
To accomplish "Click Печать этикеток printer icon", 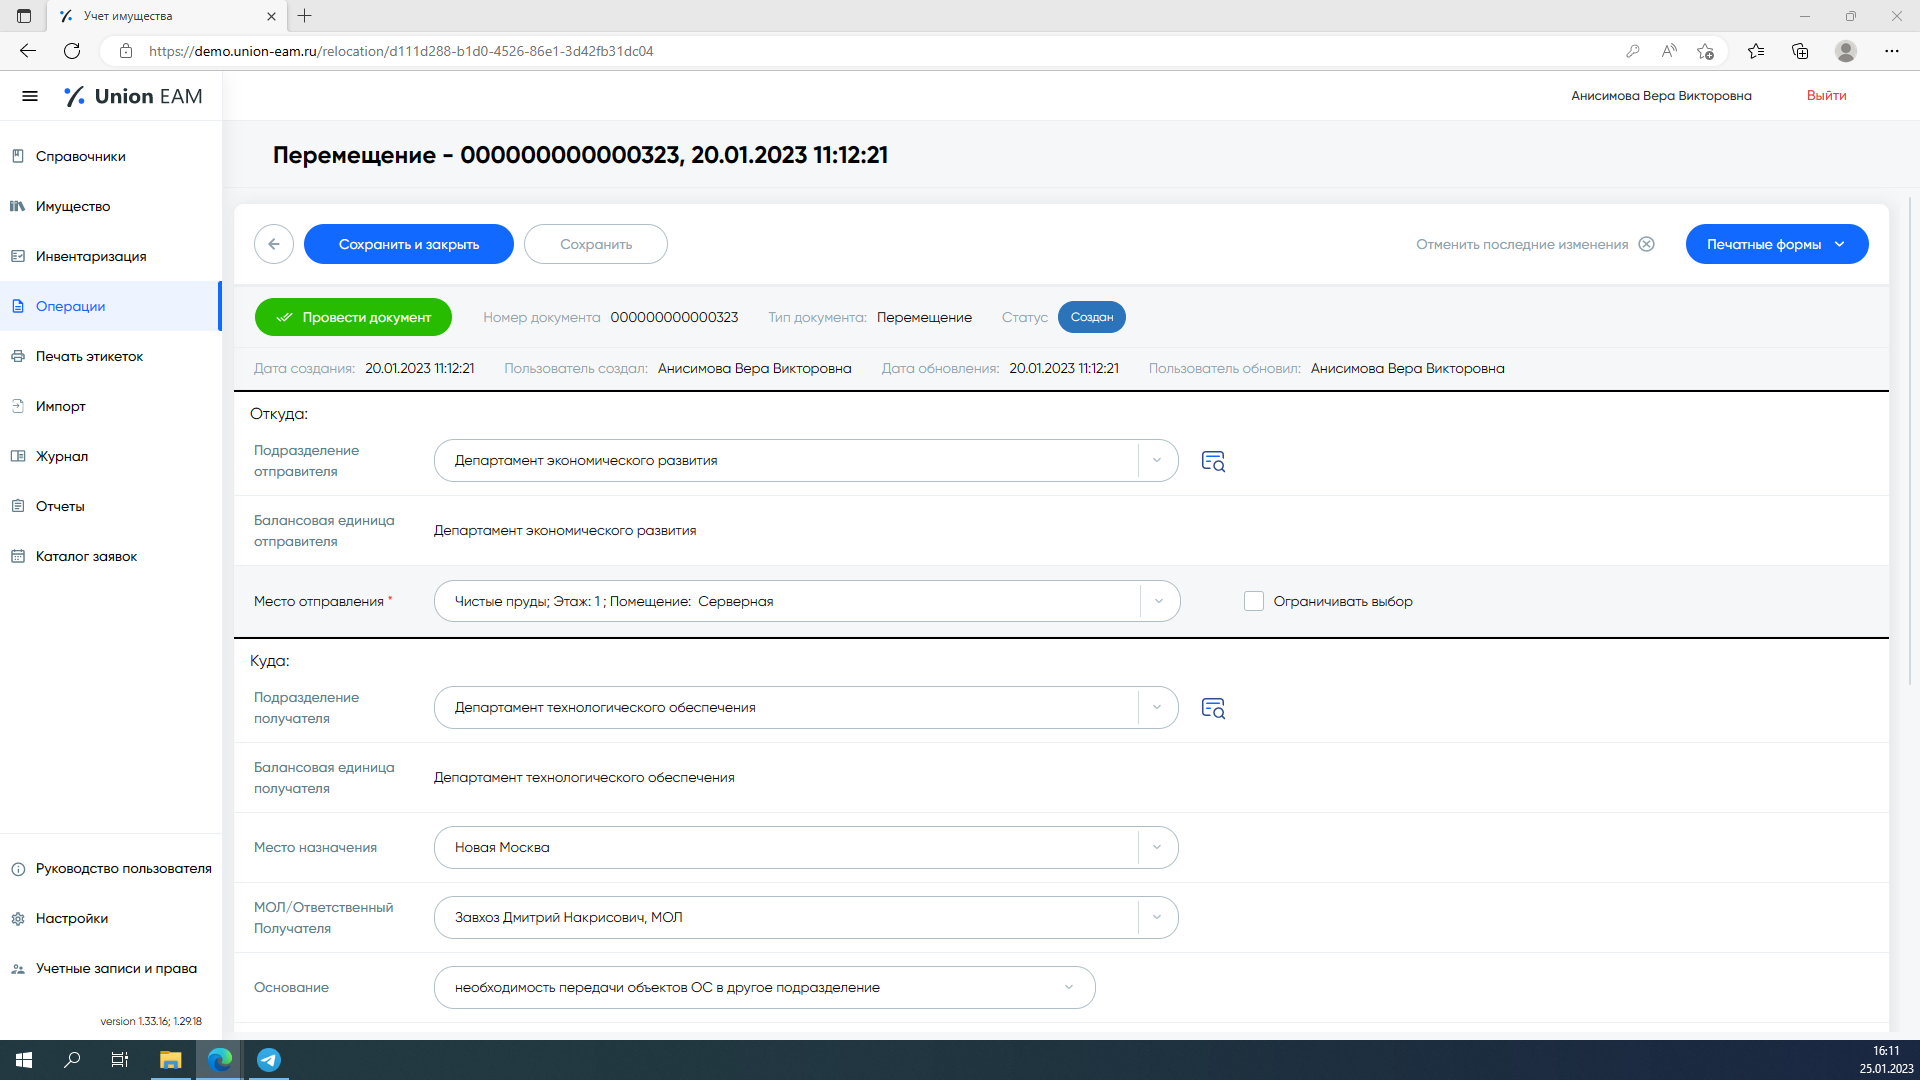I will click(18, 356).
